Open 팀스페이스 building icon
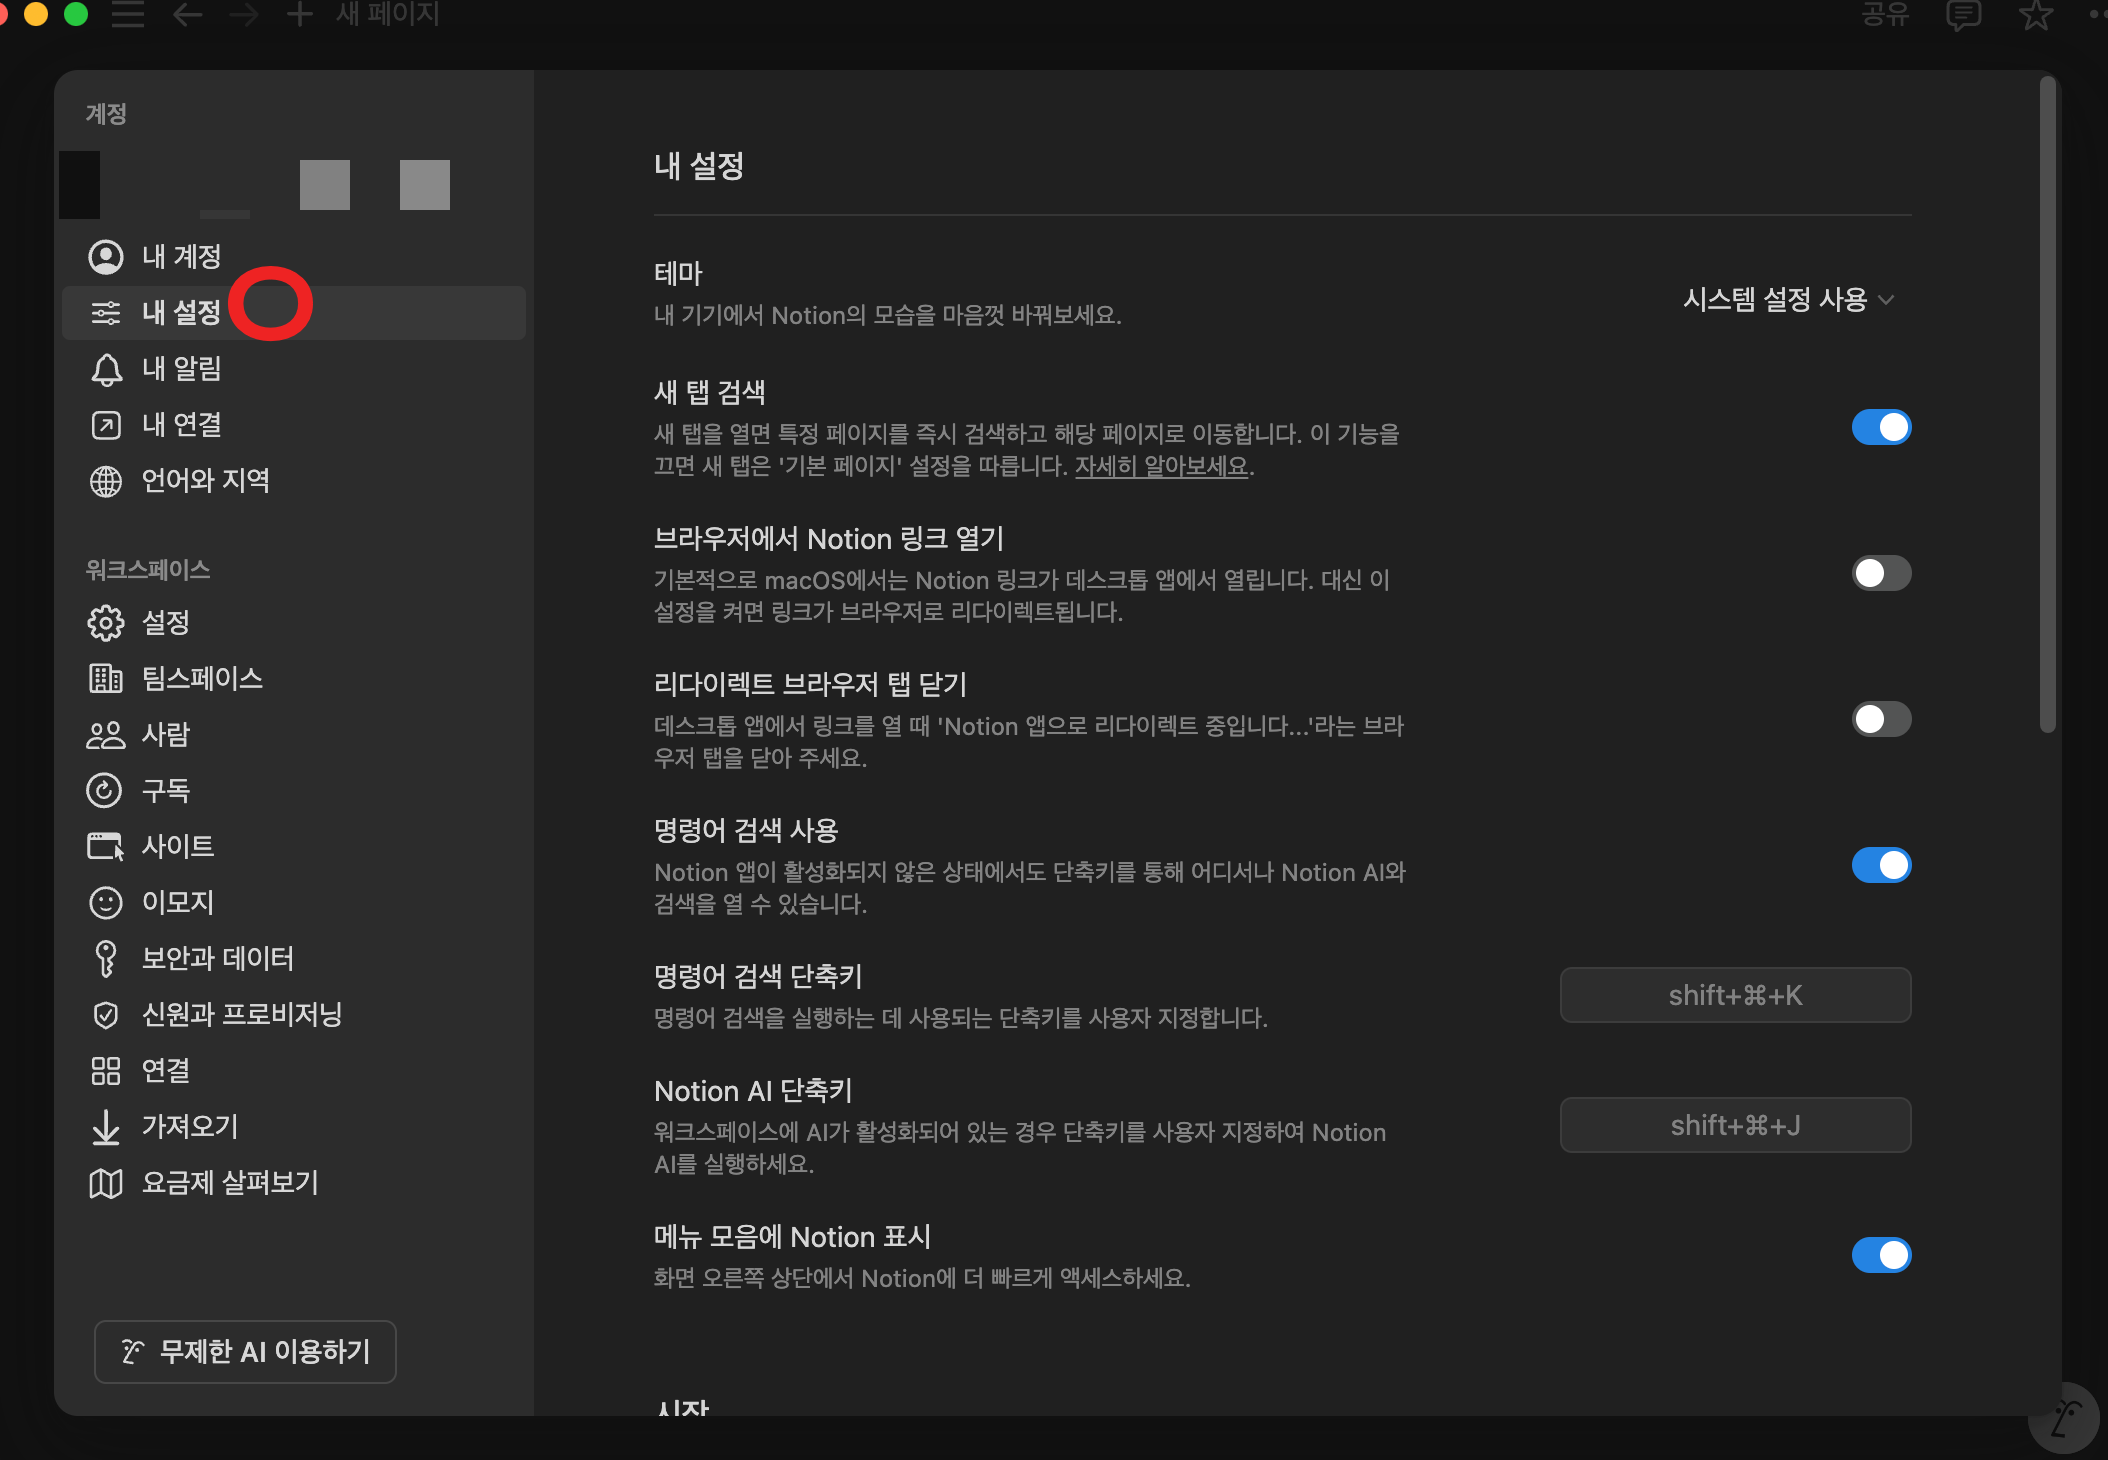This screenshot has width=2108, height=1460. pos(106,679)
